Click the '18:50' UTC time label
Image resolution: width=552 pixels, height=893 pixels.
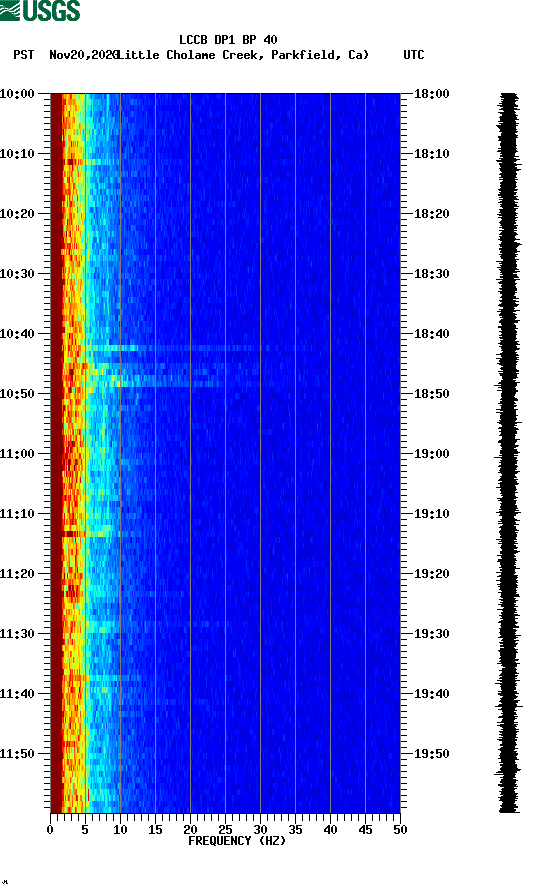tap(431, 394)
